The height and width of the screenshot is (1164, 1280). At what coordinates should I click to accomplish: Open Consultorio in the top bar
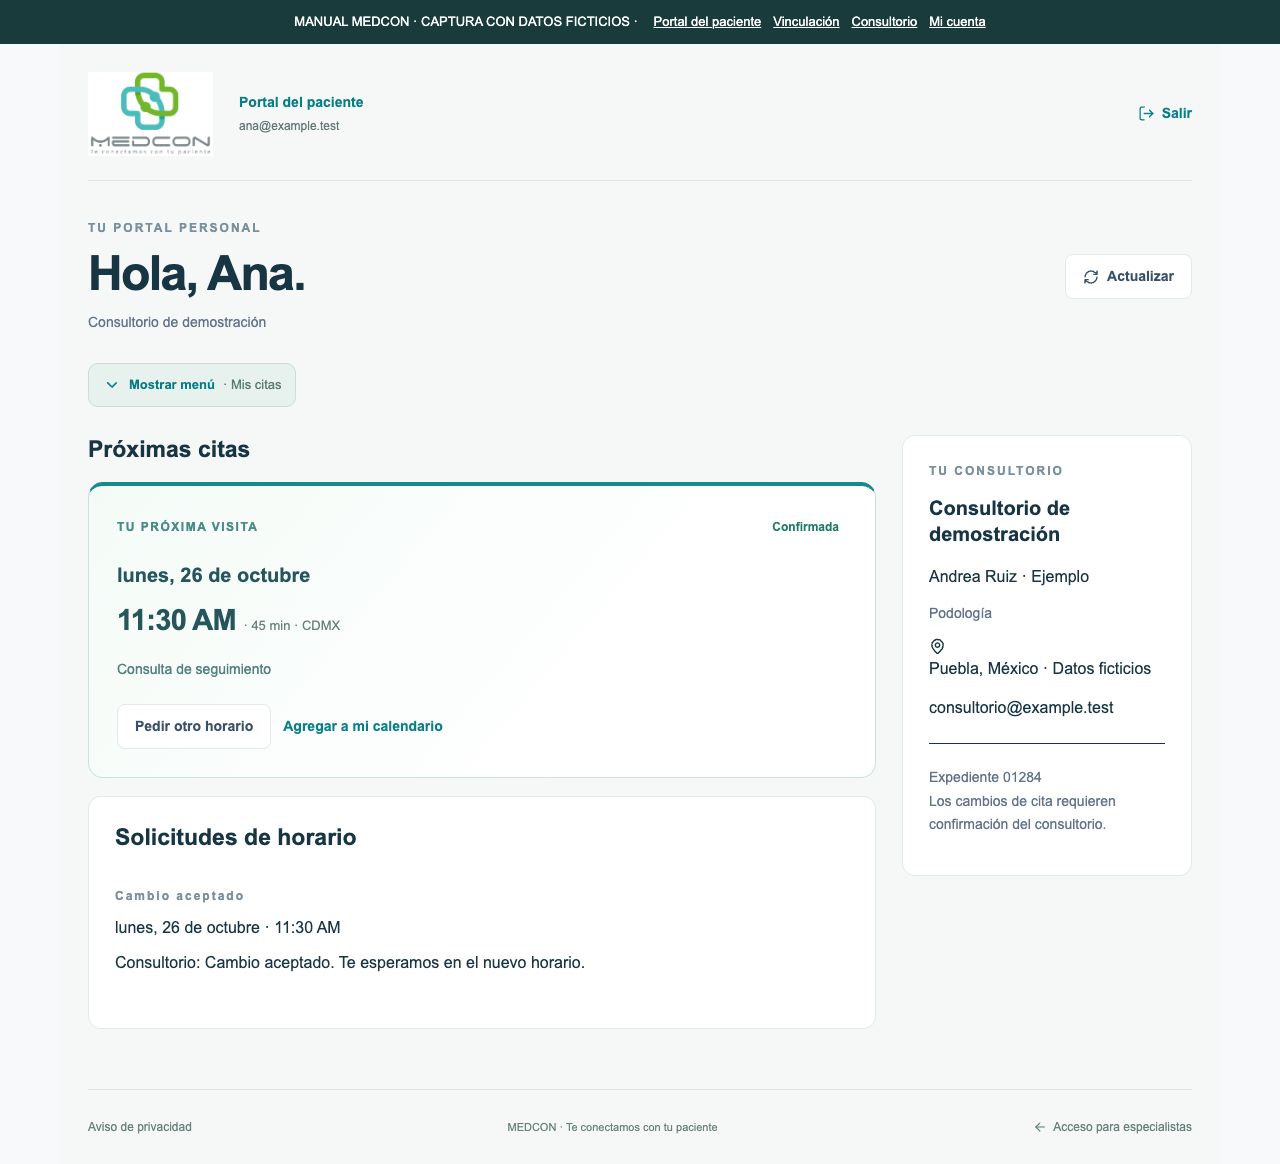[x=884, y=22]
